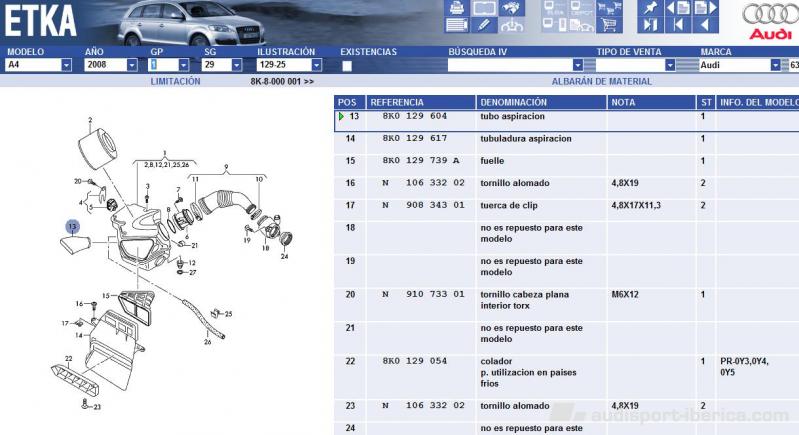This screenshot has width=799, height=435.
Task: Open the Ilustración dropdown showing 129-25
Action: (x=289, y=65)
